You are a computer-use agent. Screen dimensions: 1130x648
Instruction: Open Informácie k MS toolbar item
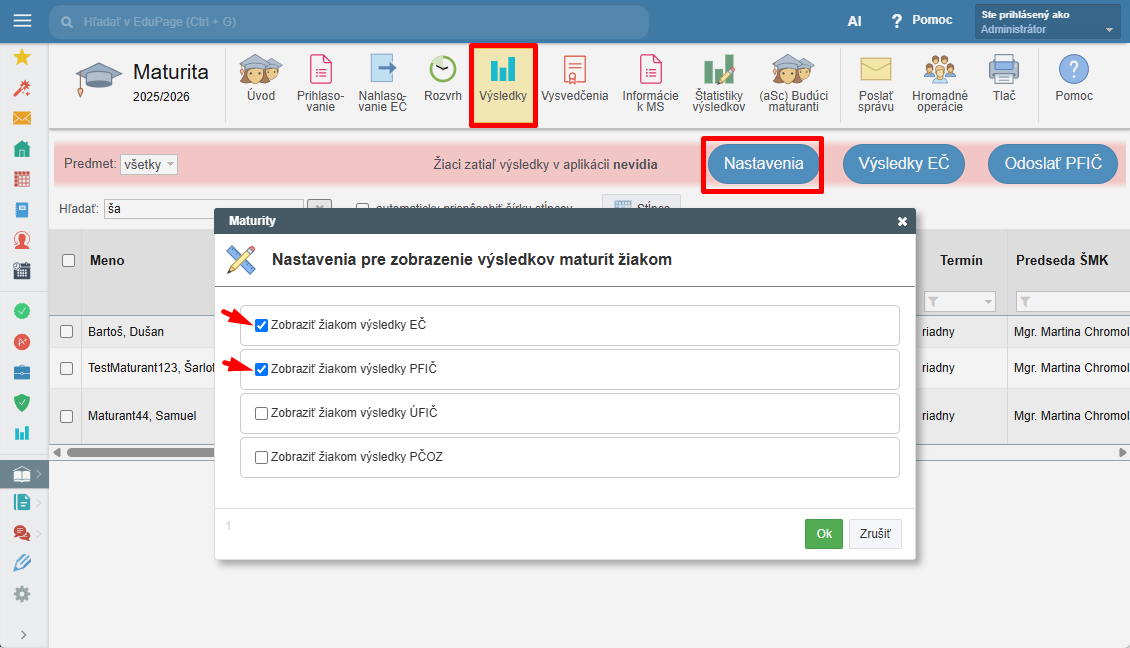(650, 83)
